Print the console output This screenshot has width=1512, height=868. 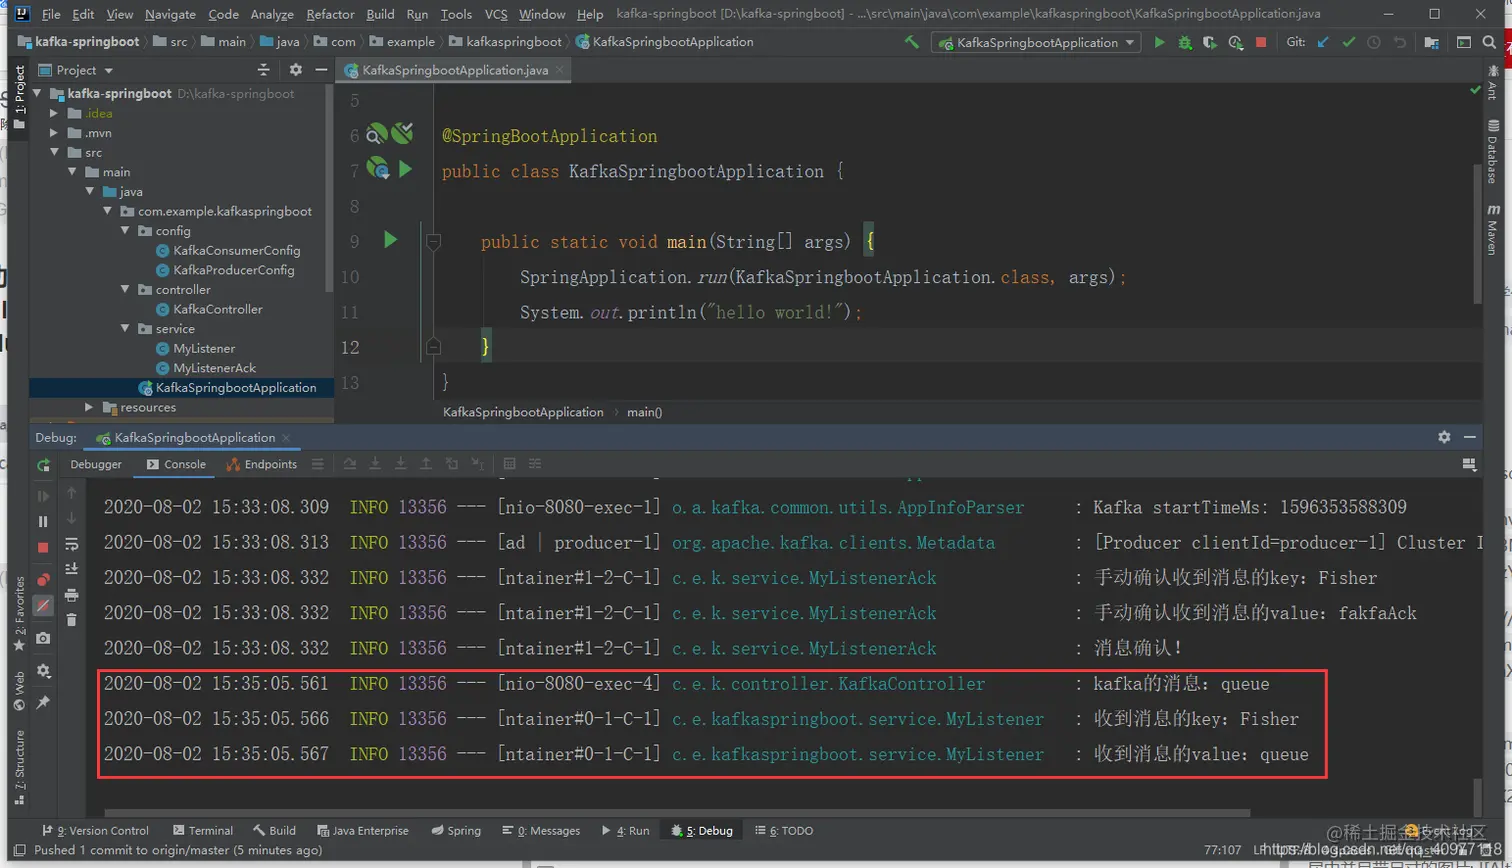[71, 595]
